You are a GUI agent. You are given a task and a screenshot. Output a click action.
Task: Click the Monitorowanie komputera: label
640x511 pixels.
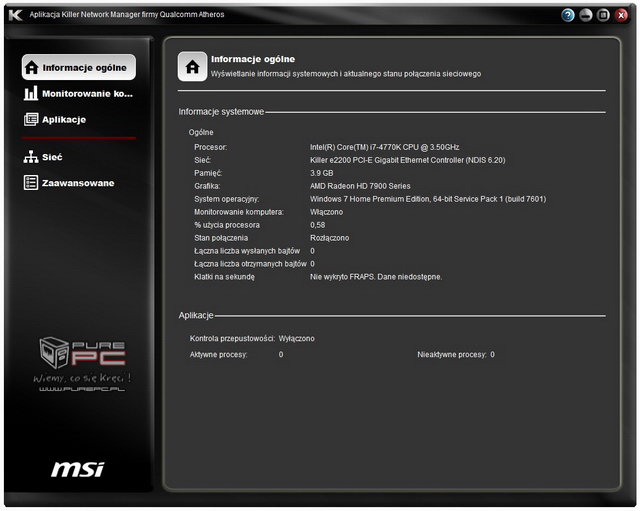click(x=239, y=212)
